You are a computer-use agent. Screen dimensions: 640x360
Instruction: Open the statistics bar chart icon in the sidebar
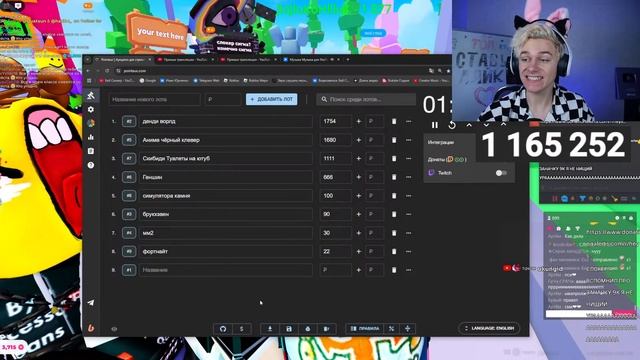[91, 137]
